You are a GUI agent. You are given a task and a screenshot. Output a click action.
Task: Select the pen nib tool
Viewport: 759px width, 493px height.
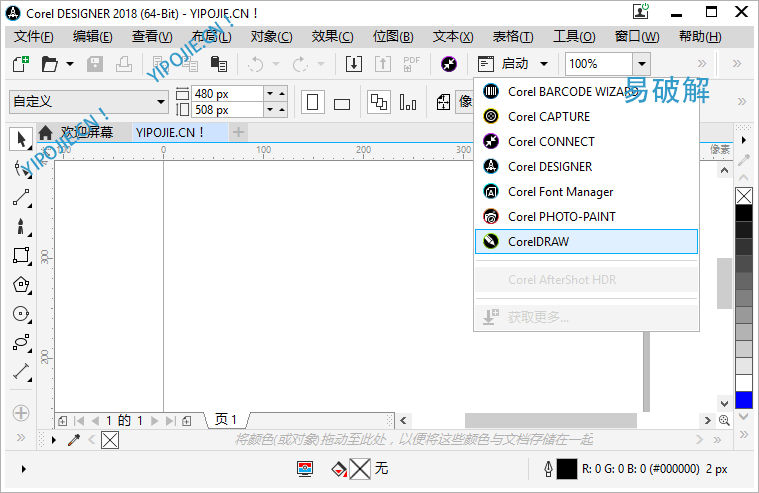click(21, 227)
